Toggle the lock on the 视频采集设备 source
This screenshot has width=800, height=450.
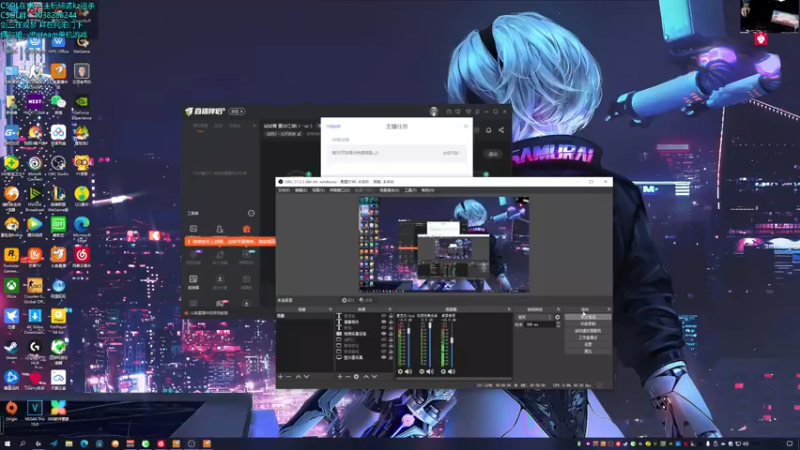(391, 334)
